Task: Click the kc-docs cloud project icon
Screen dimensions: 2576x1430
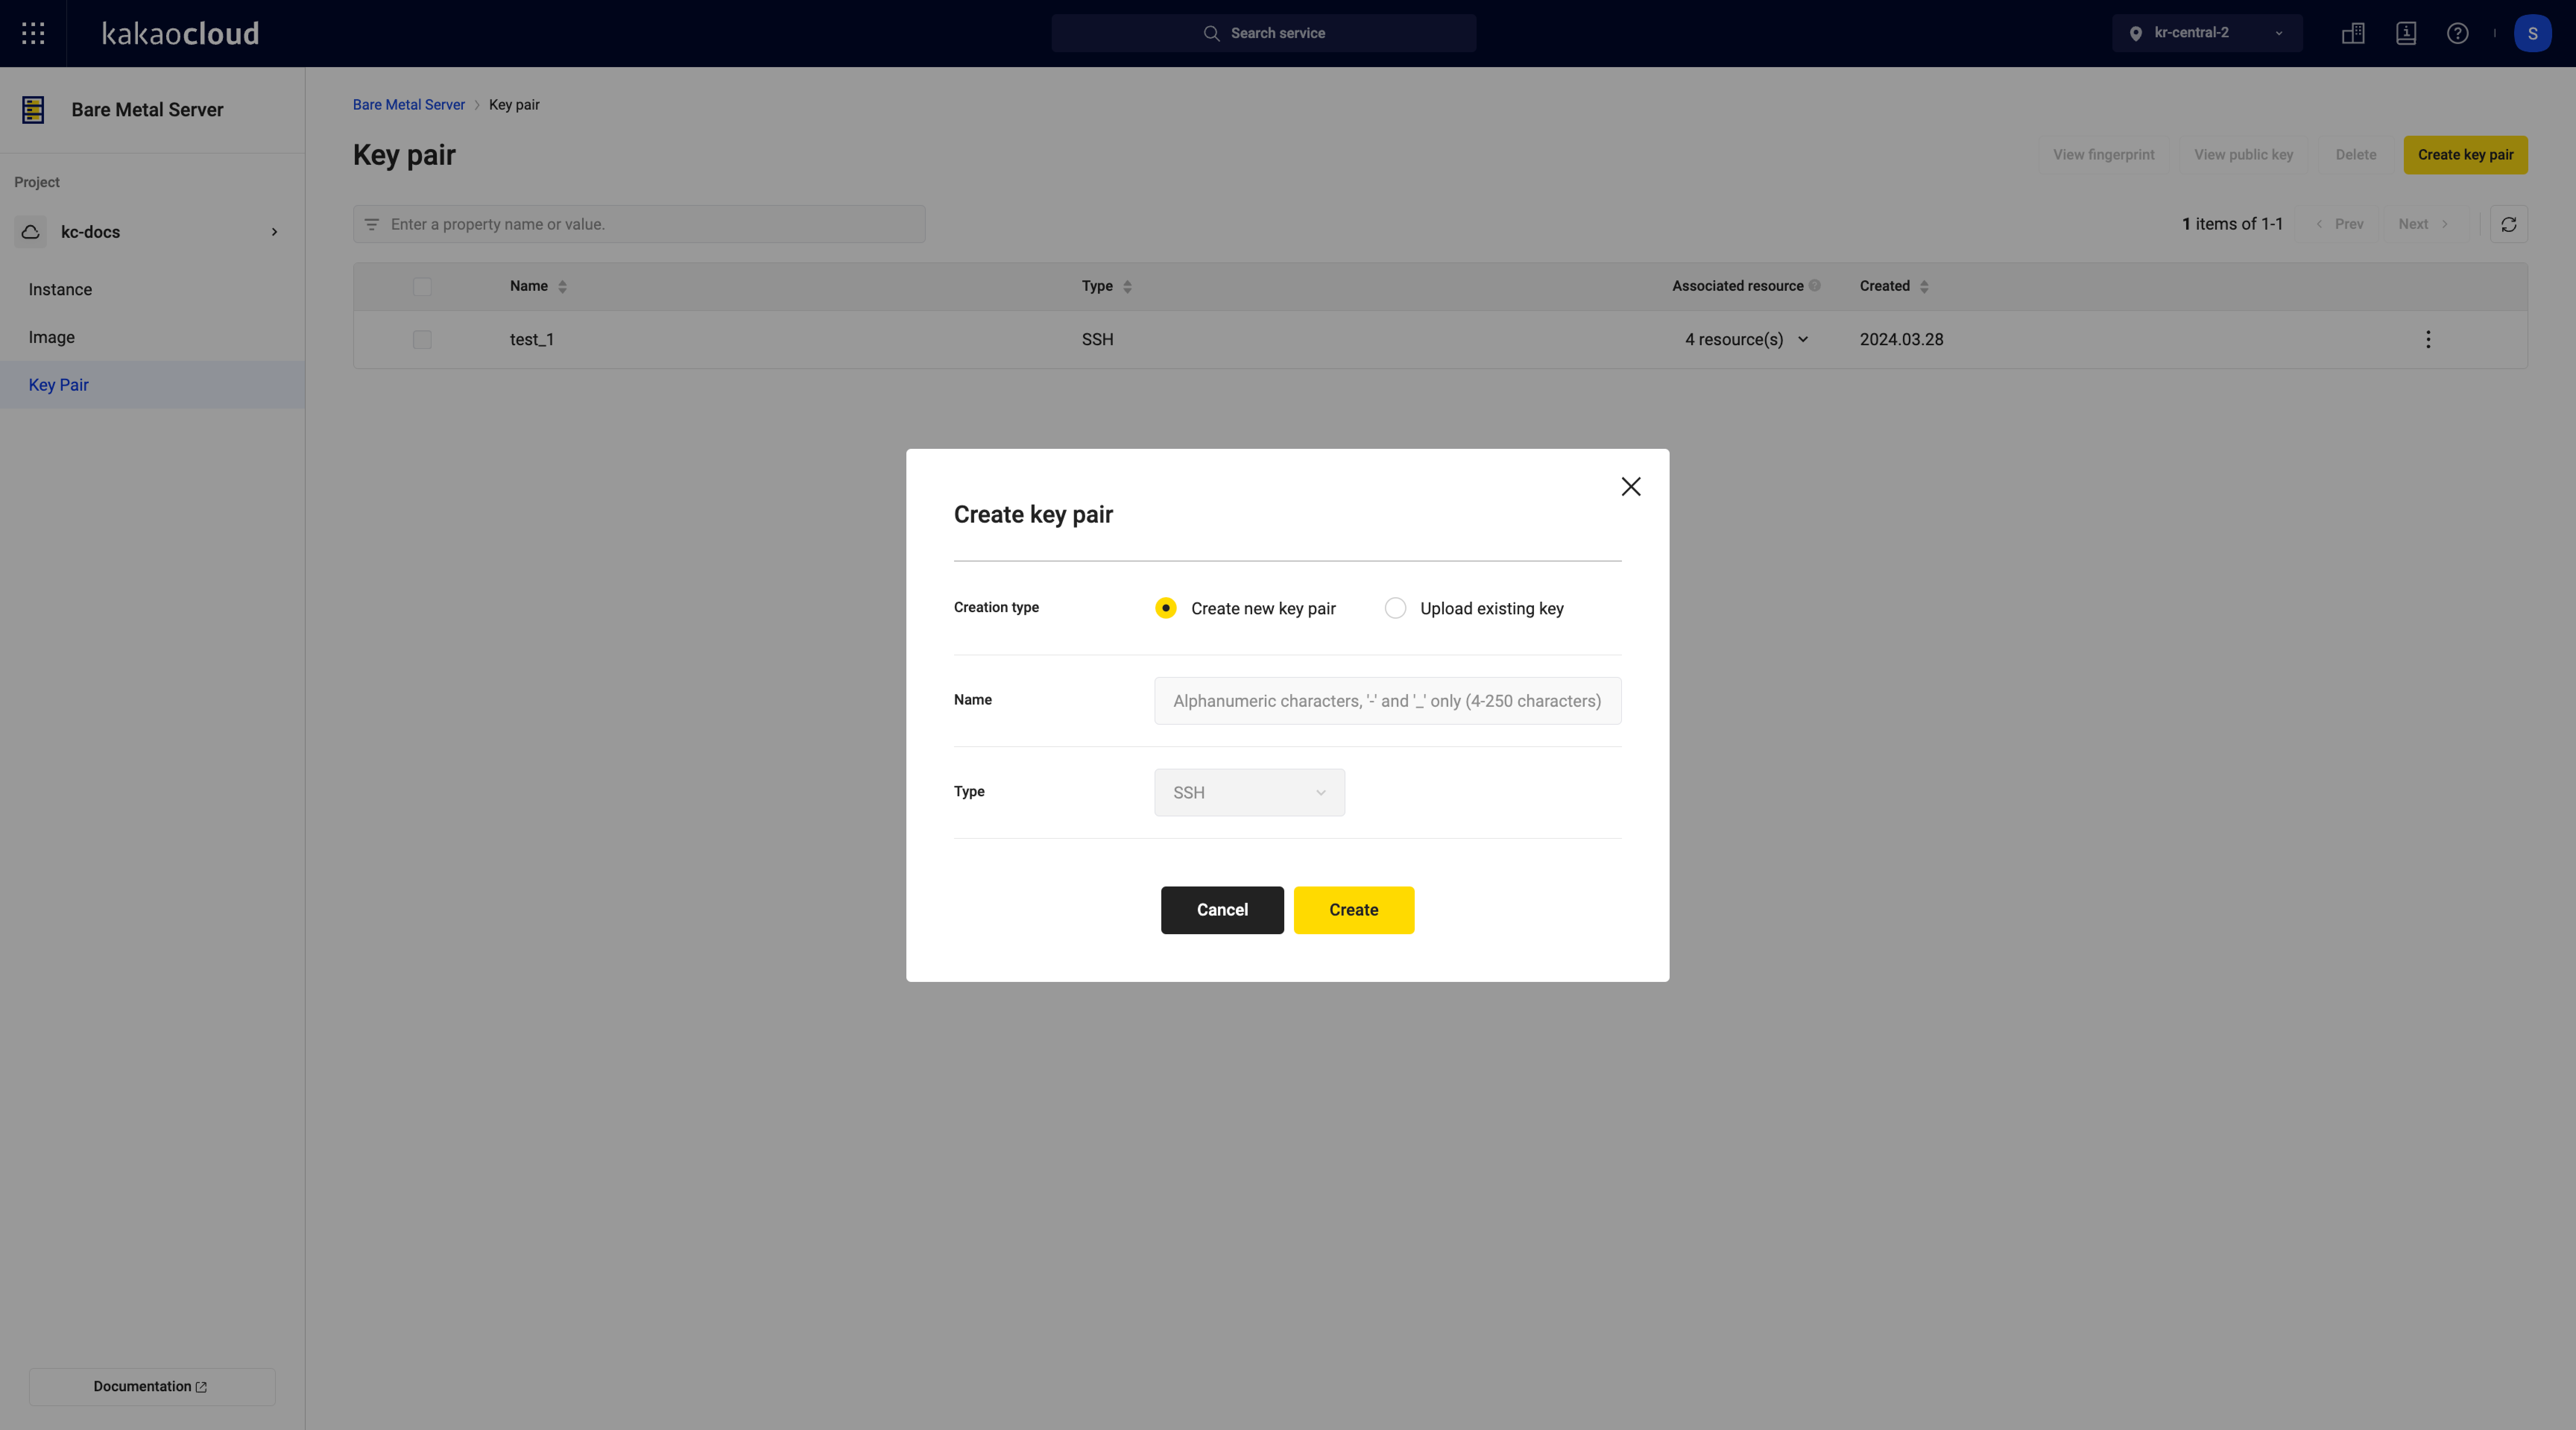Action: (31, 232)
